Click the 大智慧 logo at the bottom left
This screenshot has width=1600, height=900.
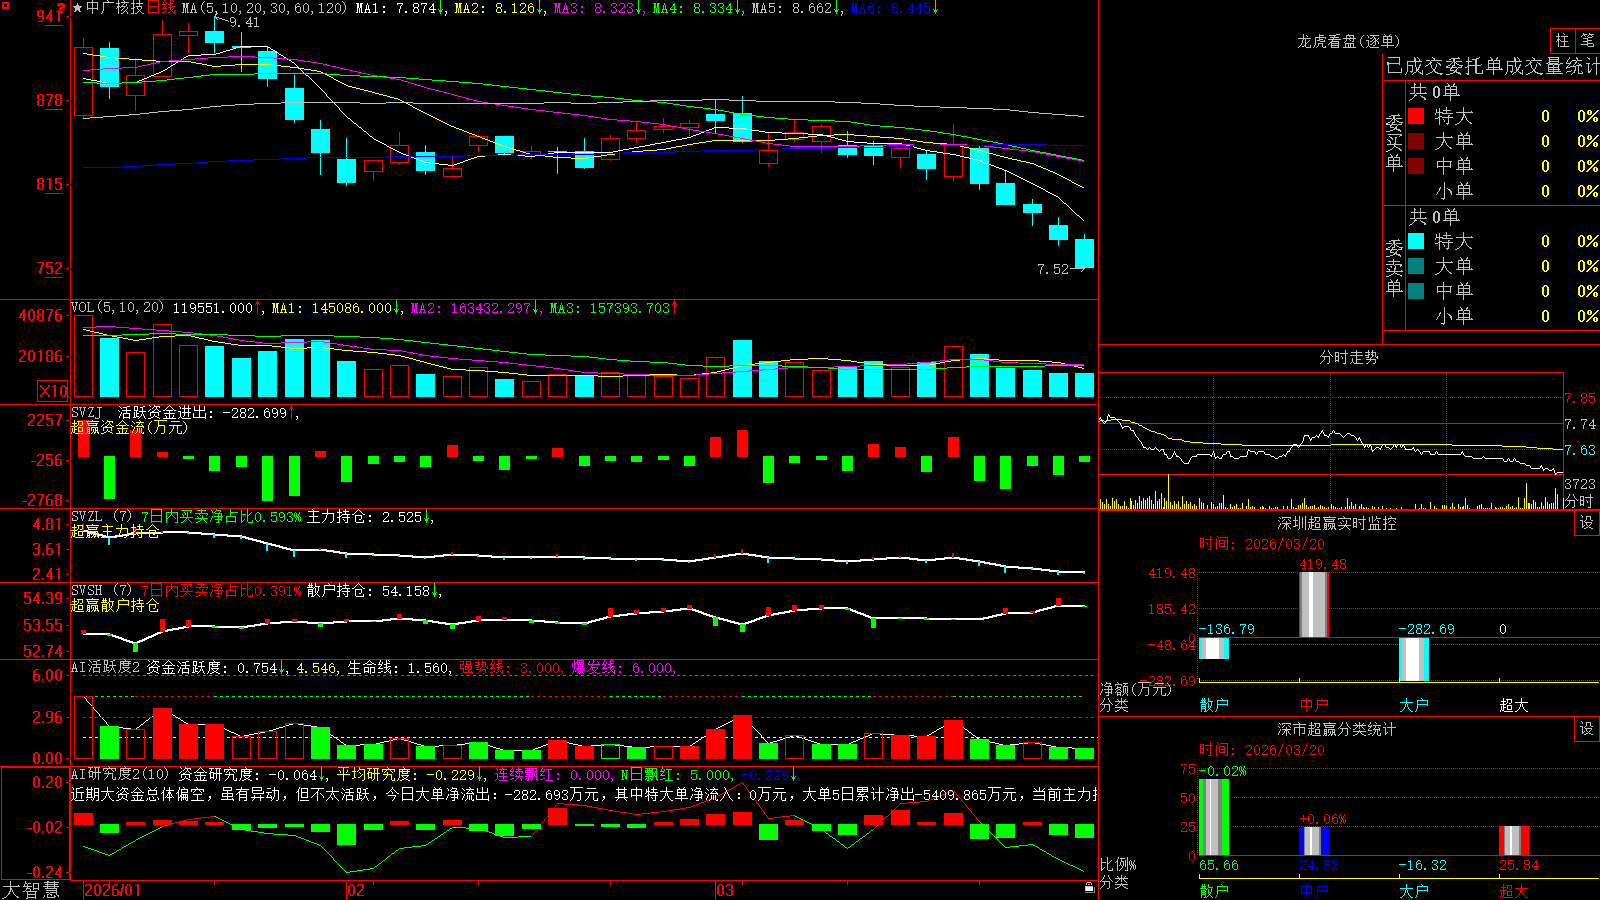[x=31, y=890]
